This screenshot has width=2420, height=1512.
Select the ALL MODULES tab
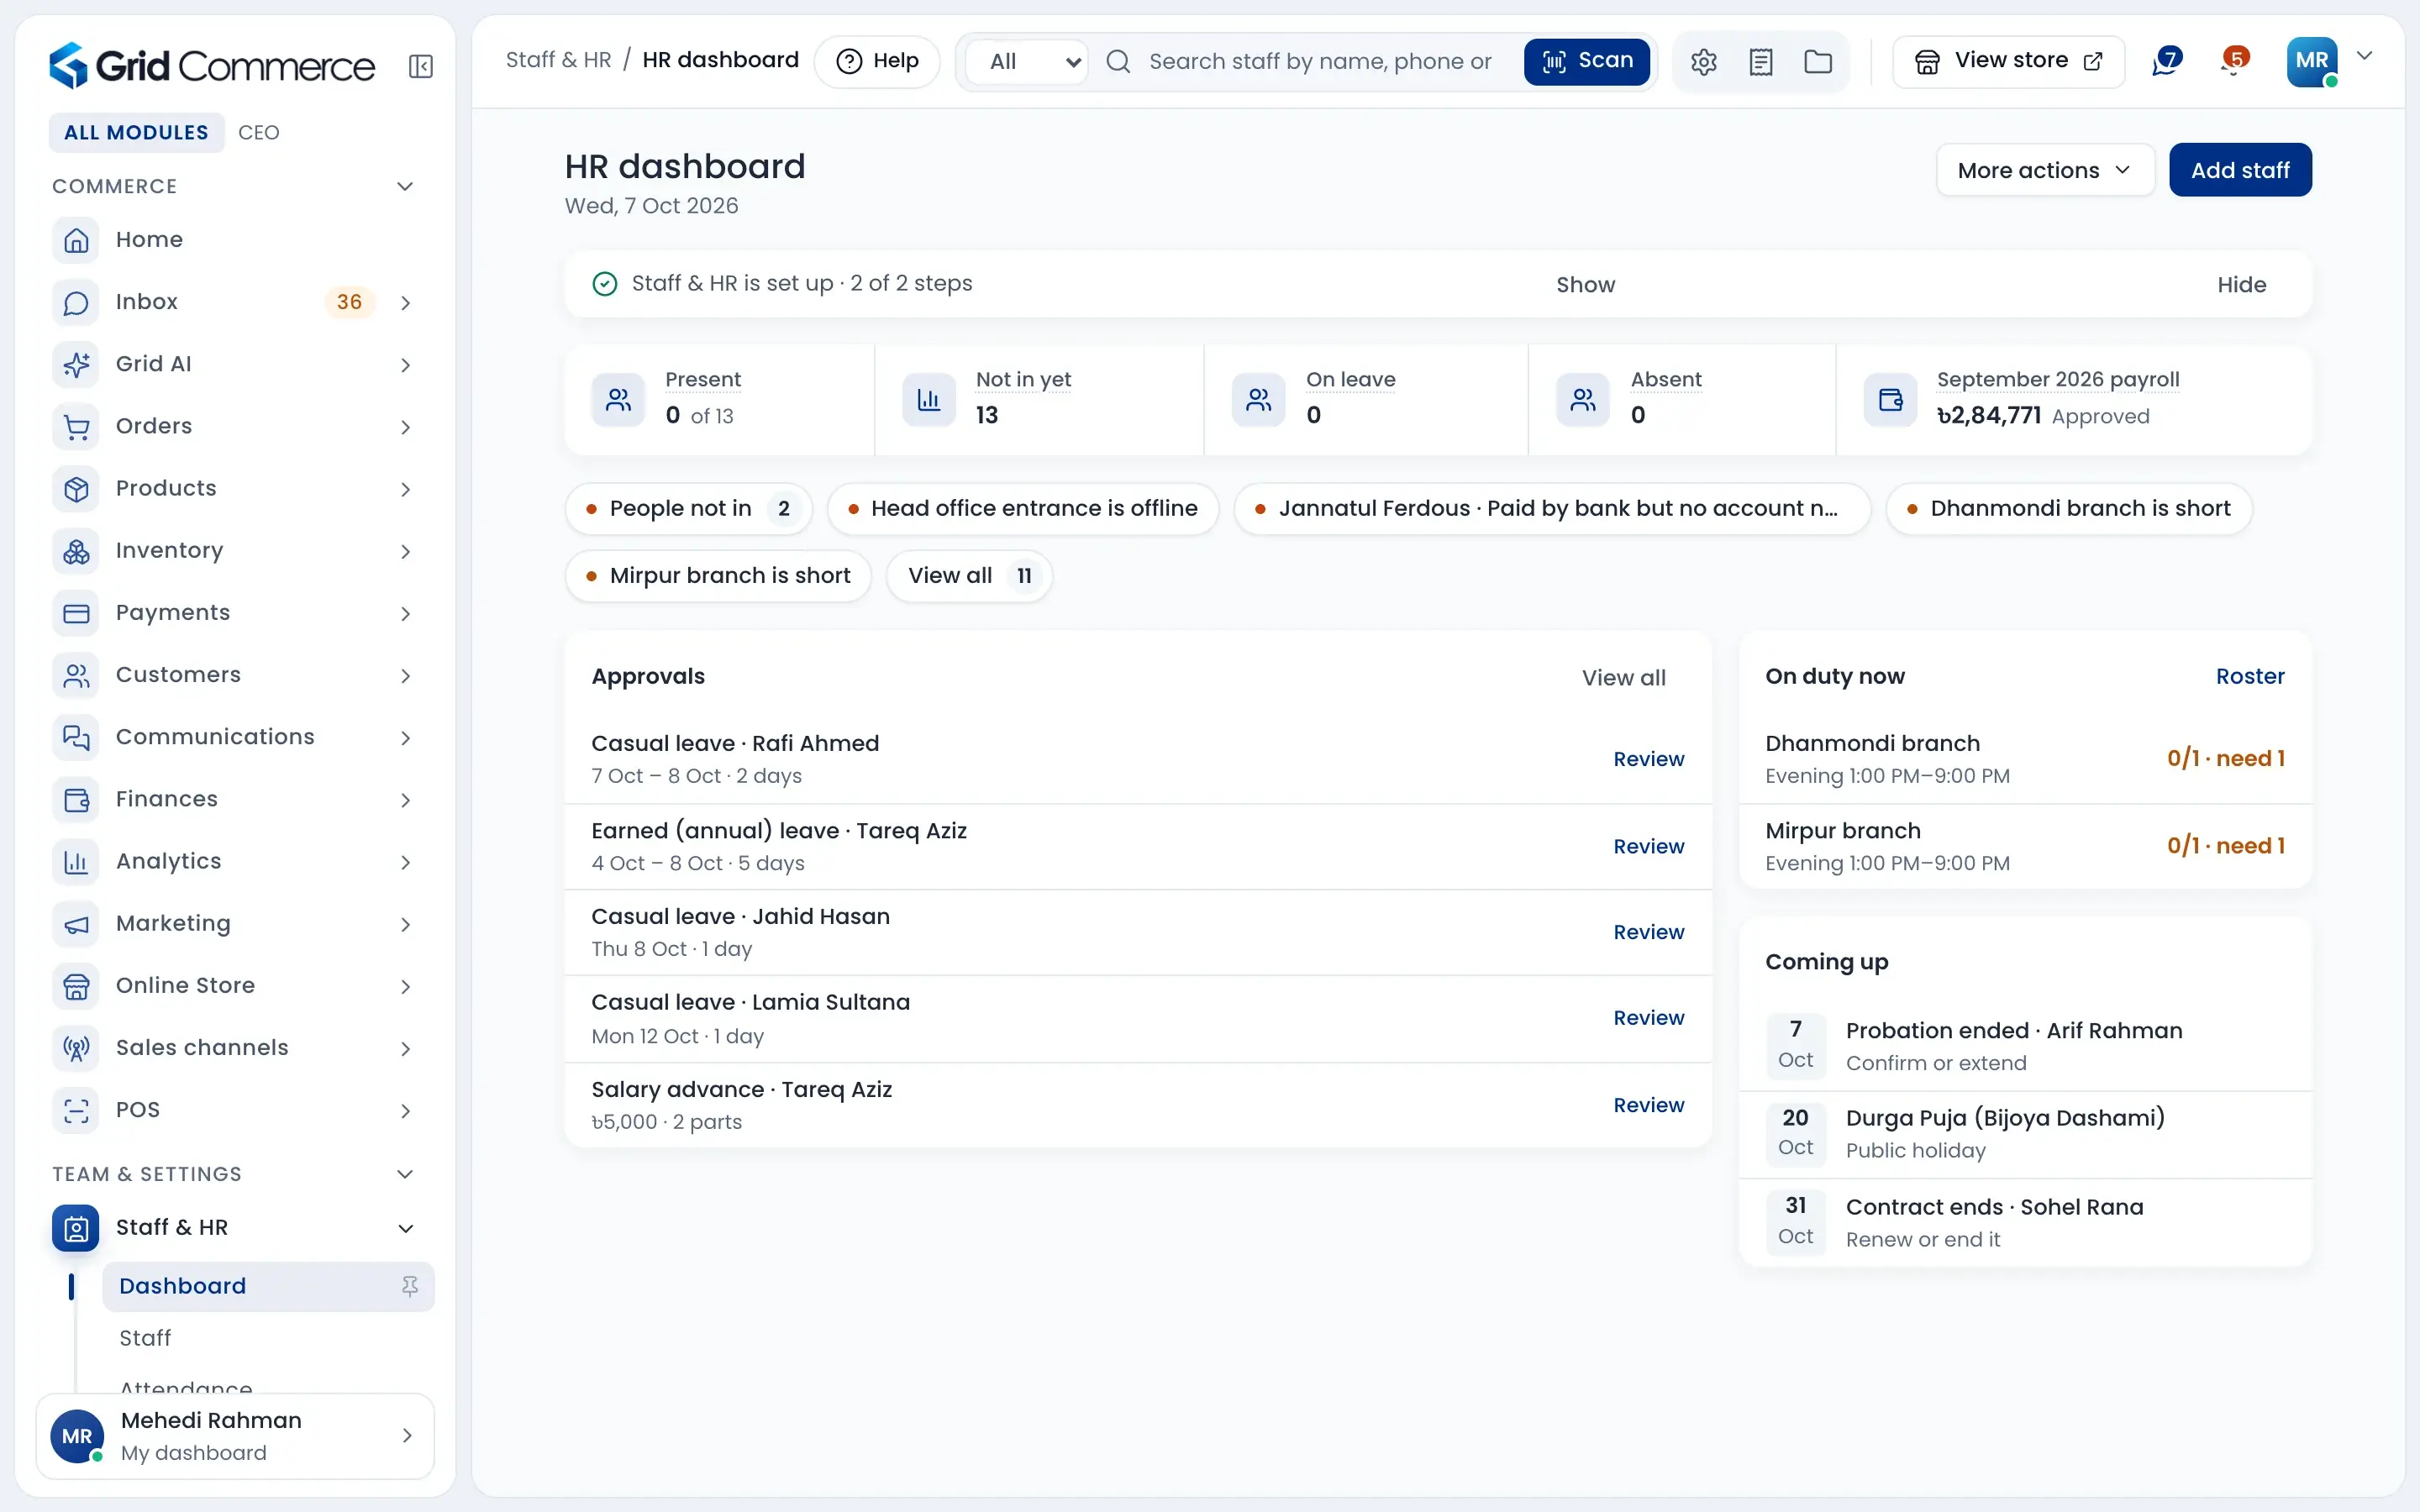137,133
